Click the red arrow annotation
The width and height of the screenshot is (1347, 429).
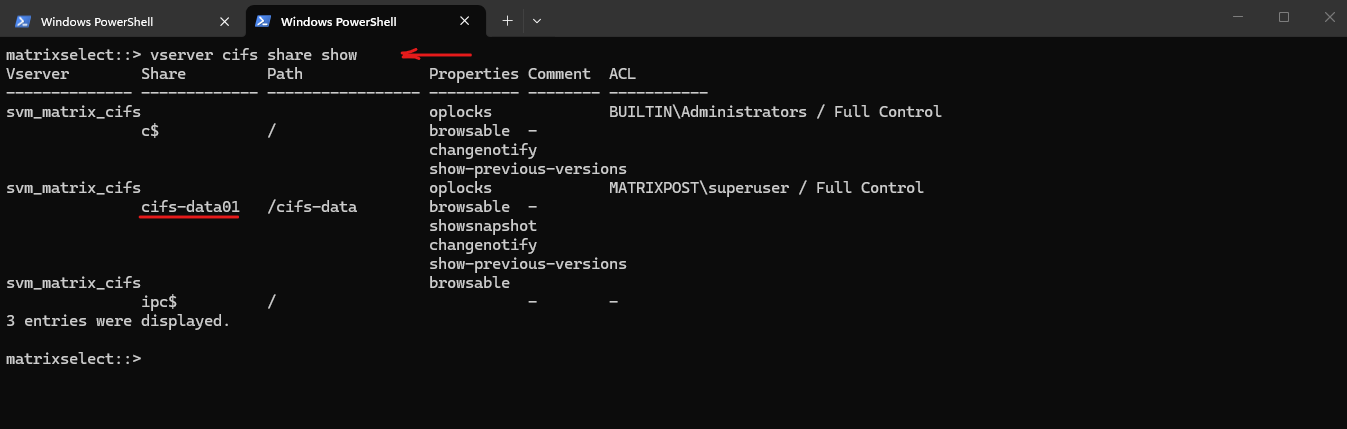pos(436,55)
